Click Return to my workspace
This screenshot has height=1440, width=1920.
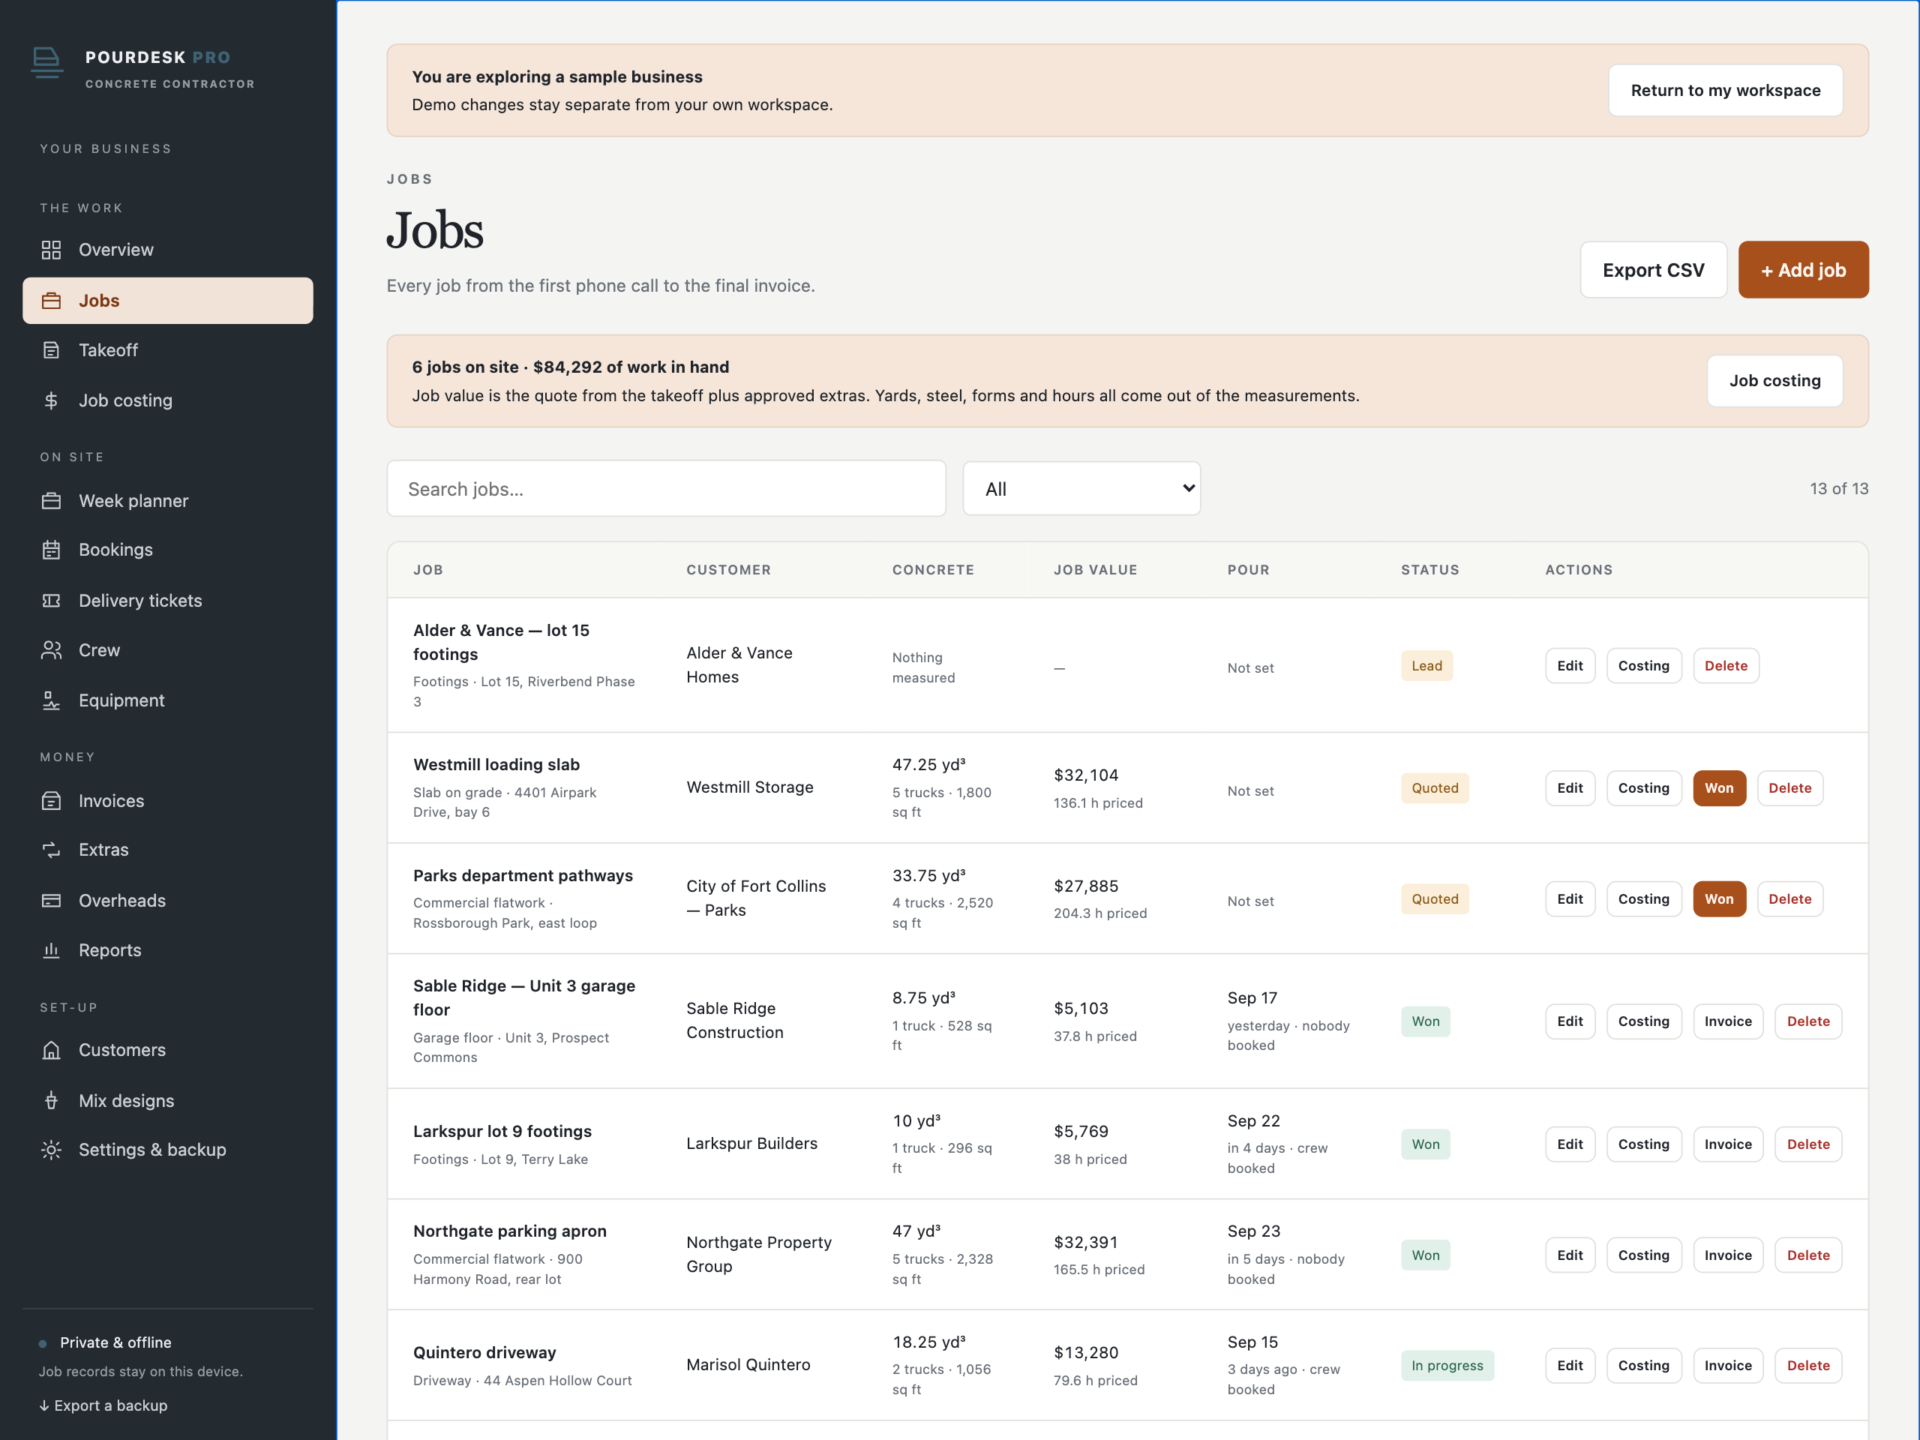tap(1725, 90)
